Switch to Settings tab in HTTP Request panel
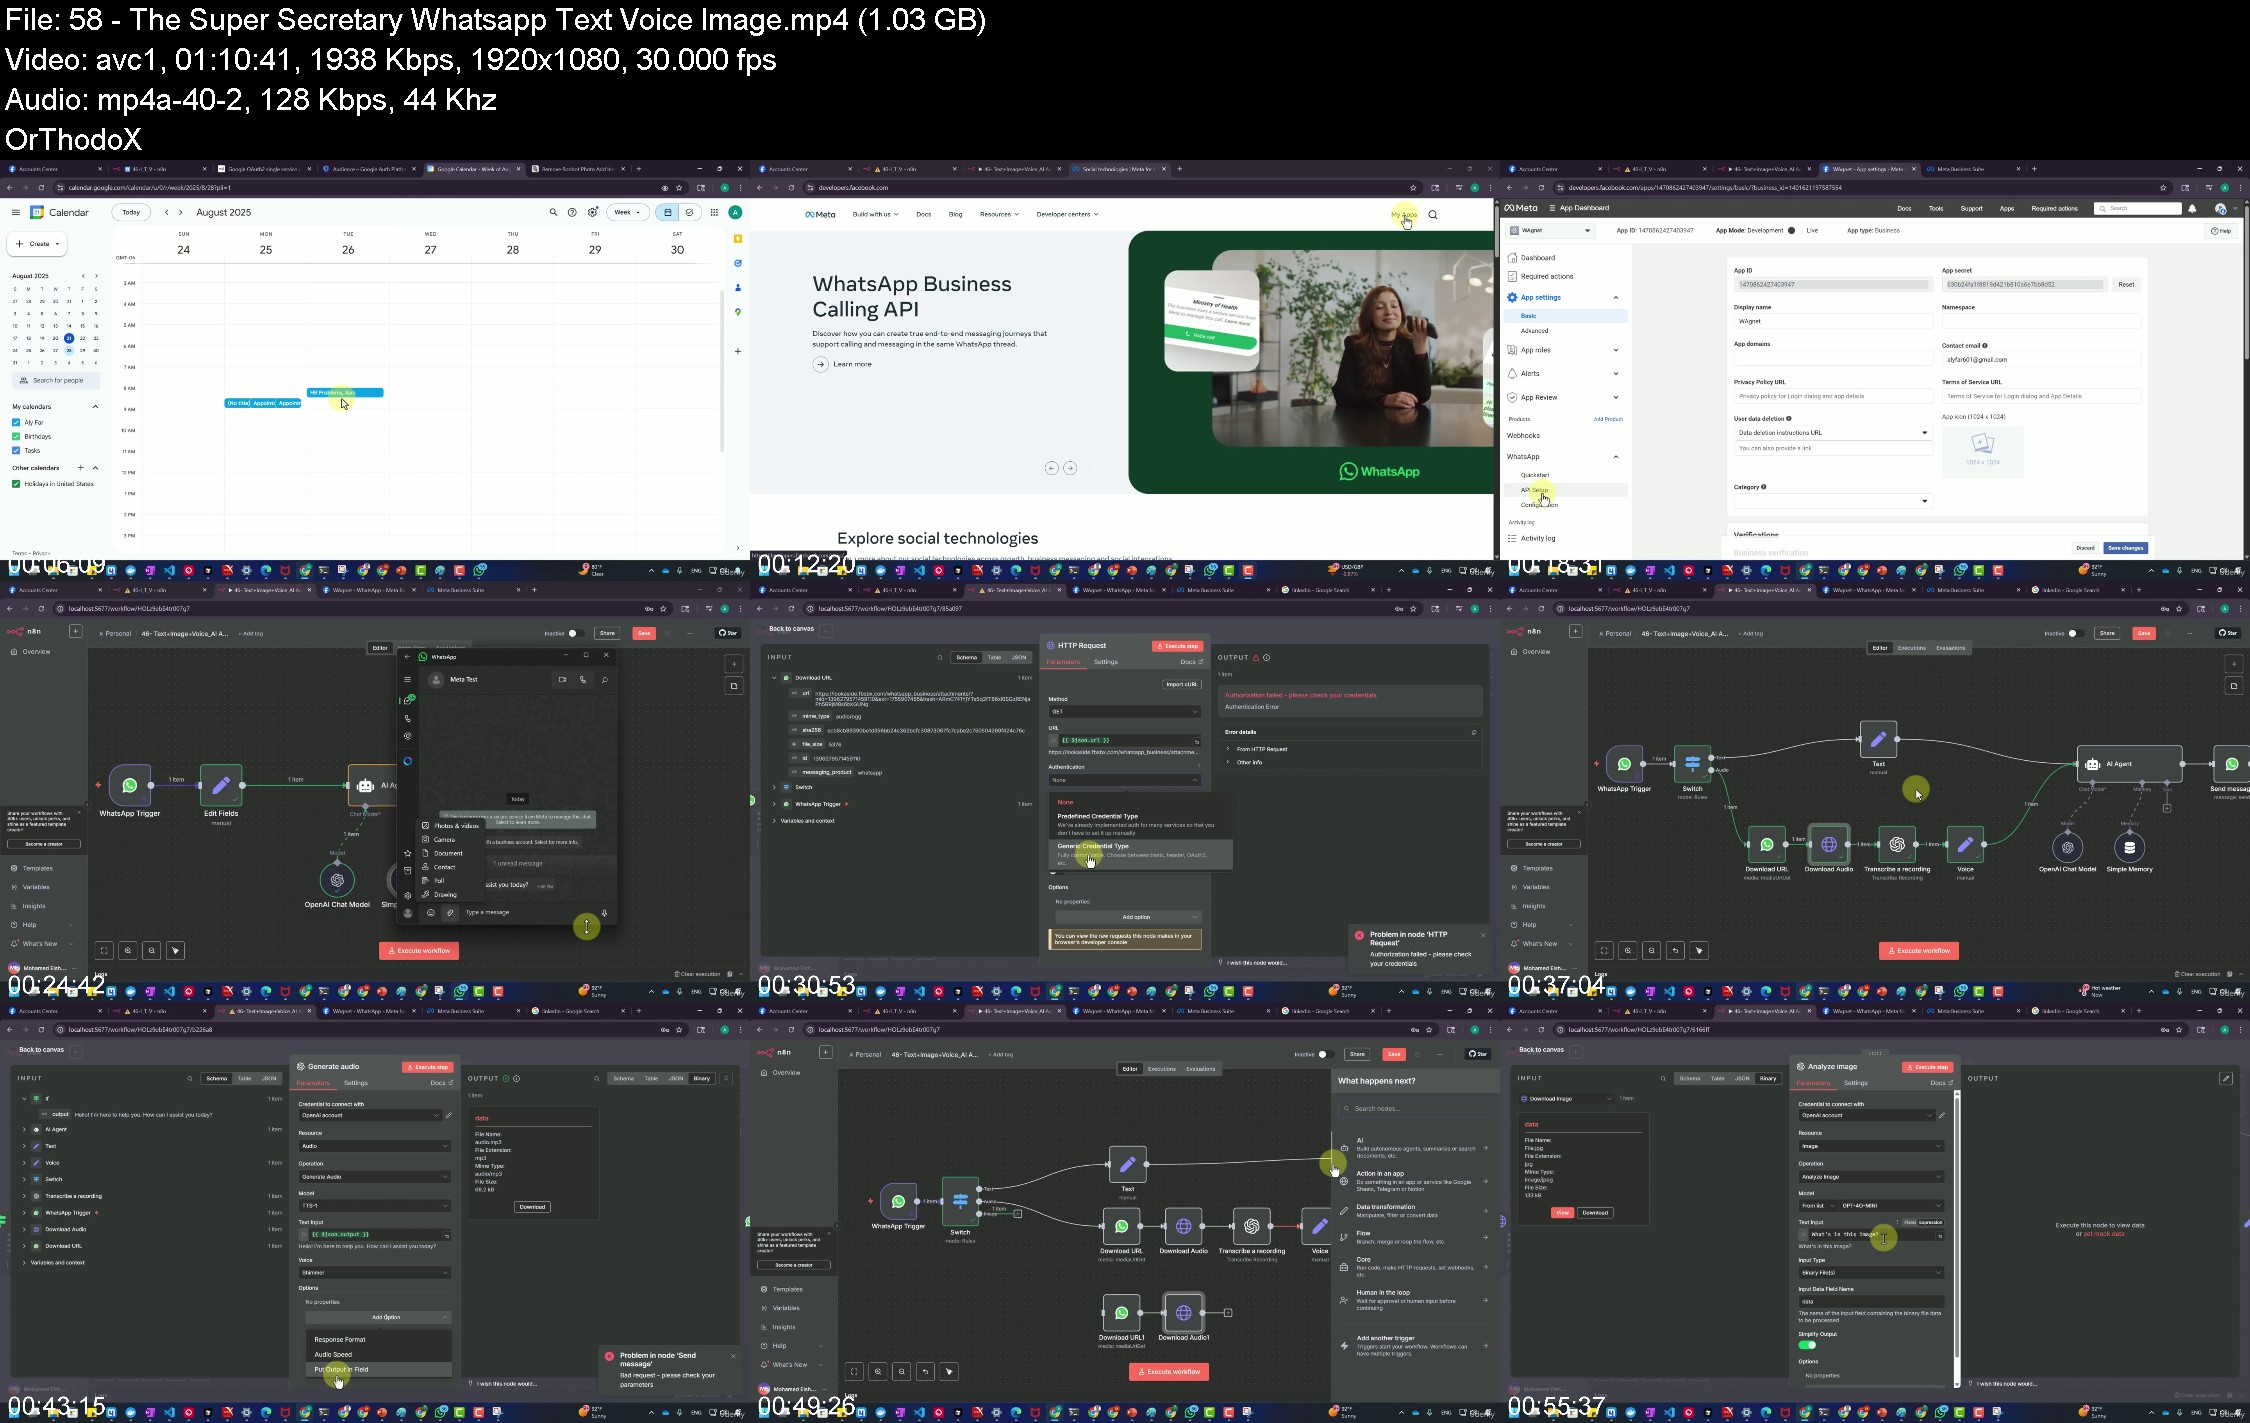The width and height of the screenshot is (2250, 1423). 1105,662
